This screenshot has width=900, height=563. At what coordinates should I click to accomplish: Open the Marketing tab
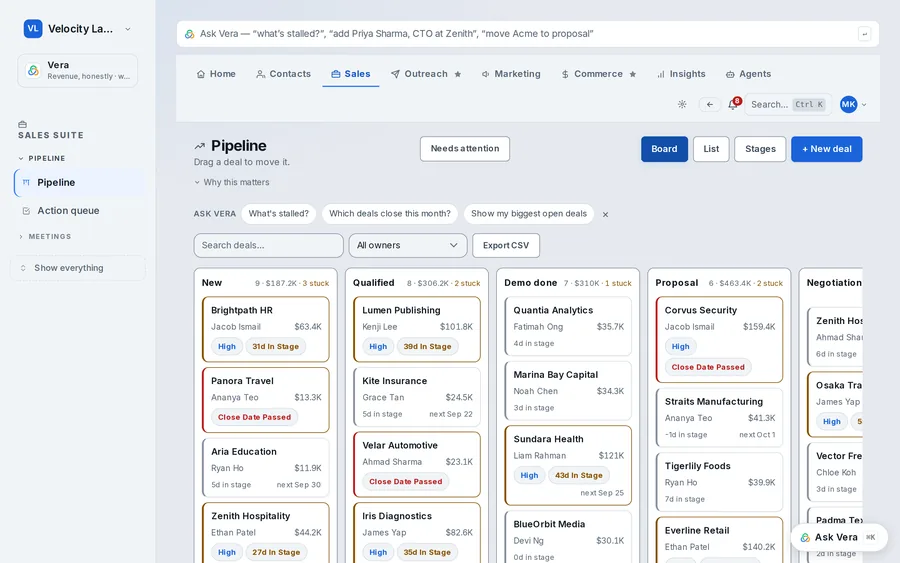coord(511,74)
